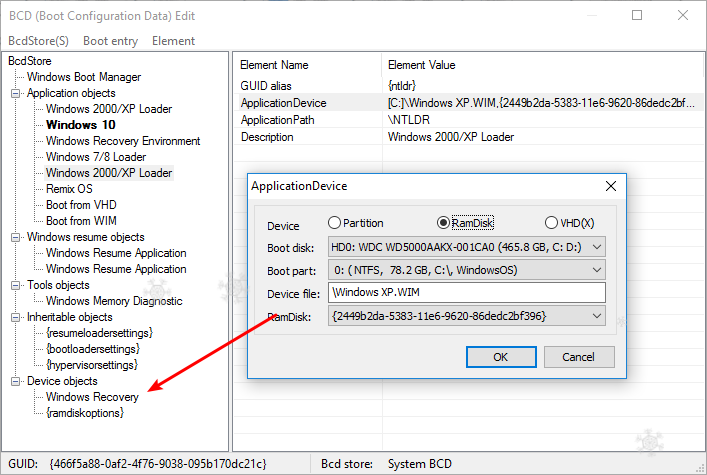Select the highlighted Windows 2000/XP Loader entry
The image size is (707, 475).
(109, 173)
